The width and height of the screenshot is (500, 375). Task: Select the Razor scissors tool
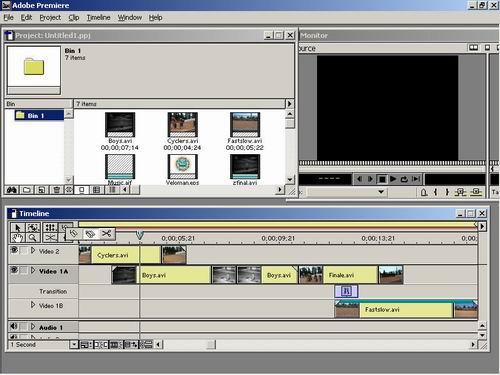tap(106, 234)
